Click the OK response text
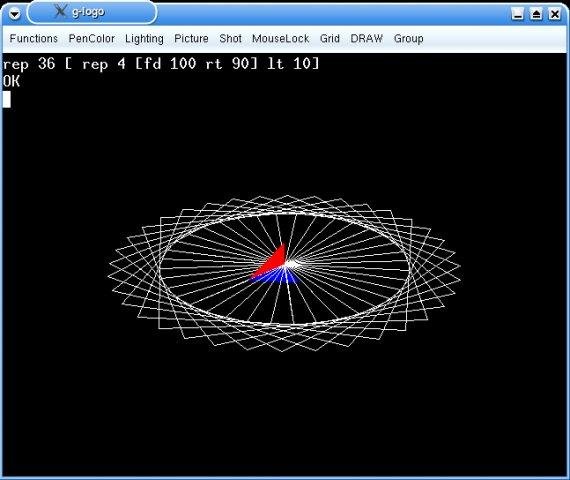Viewport: 570px width, 480px height. (x=11, y=81)
